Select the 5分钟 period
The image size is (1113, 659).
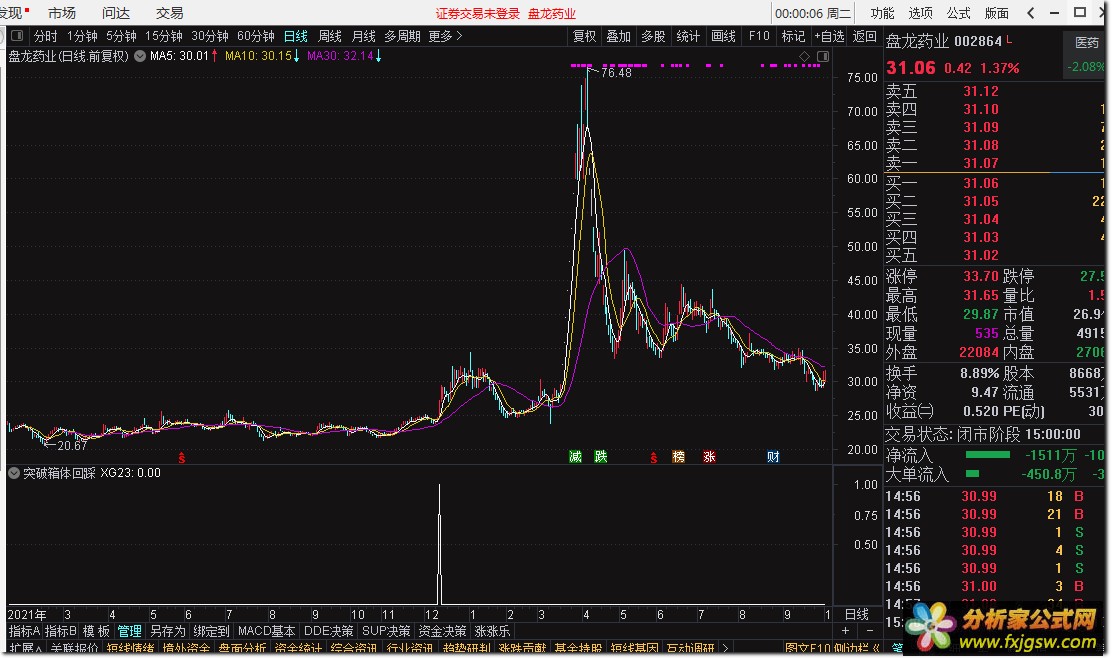pyautogui.click(x=121, y=36)
